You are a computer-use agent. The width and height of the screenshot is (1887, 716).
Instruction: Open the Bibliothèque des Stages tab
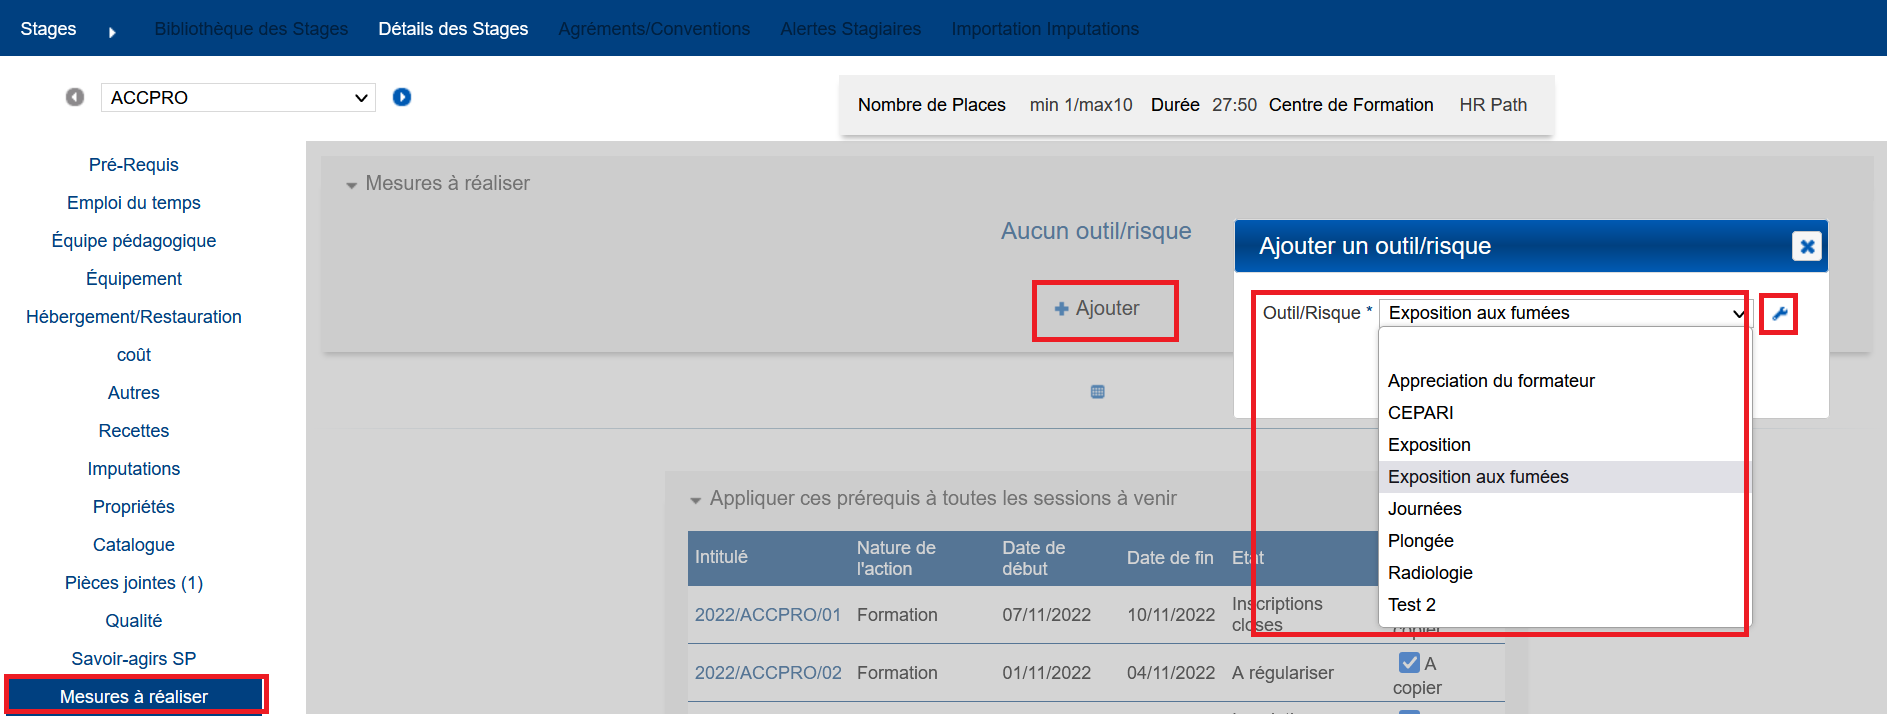pos(251,29)
